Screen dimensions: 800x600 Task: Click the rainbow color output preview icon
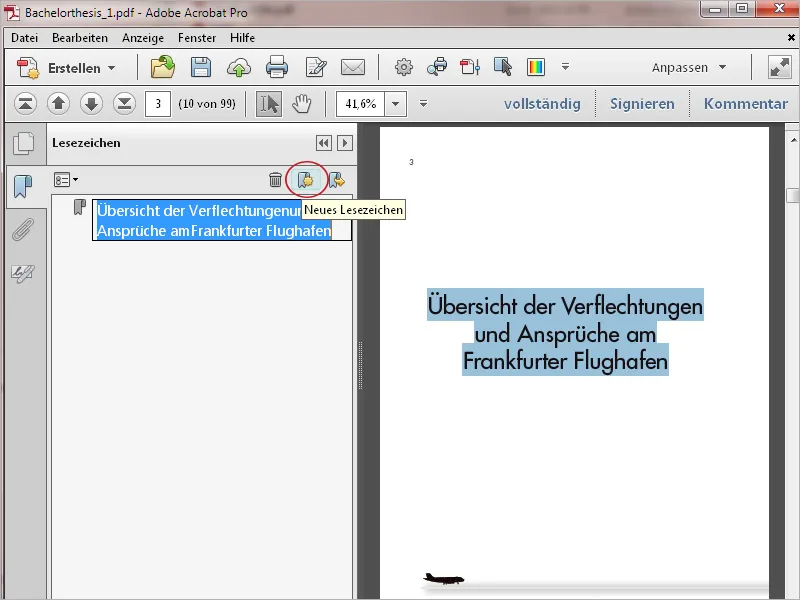(x=536, y=67)
